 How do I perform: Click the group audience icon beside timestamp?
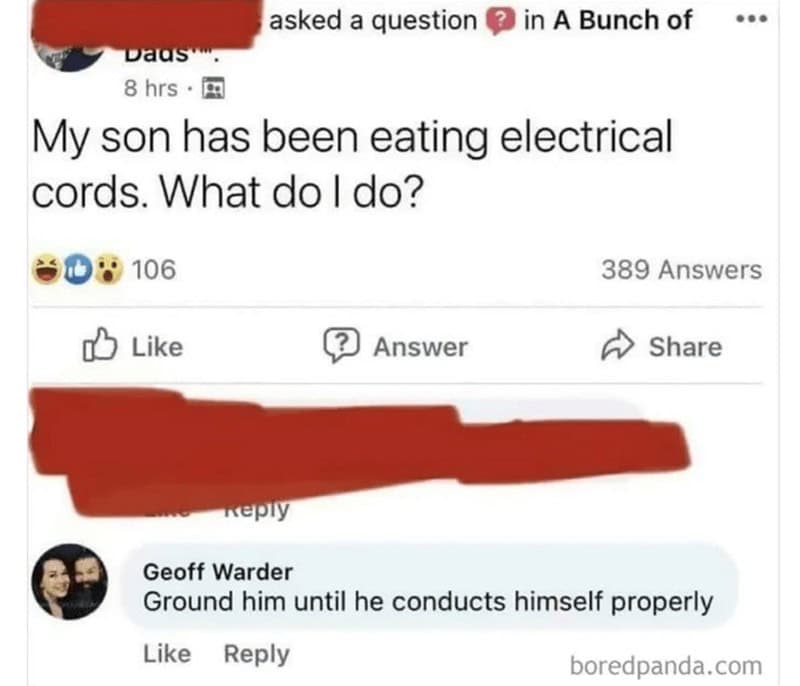pyautogui.click(x=213, y=88)
